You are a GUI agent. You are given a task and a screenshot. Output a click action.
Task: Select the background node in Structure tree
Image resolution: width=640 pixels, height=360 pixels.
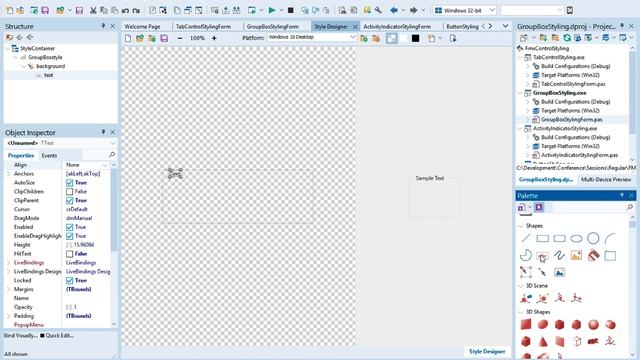pos(50,66)
